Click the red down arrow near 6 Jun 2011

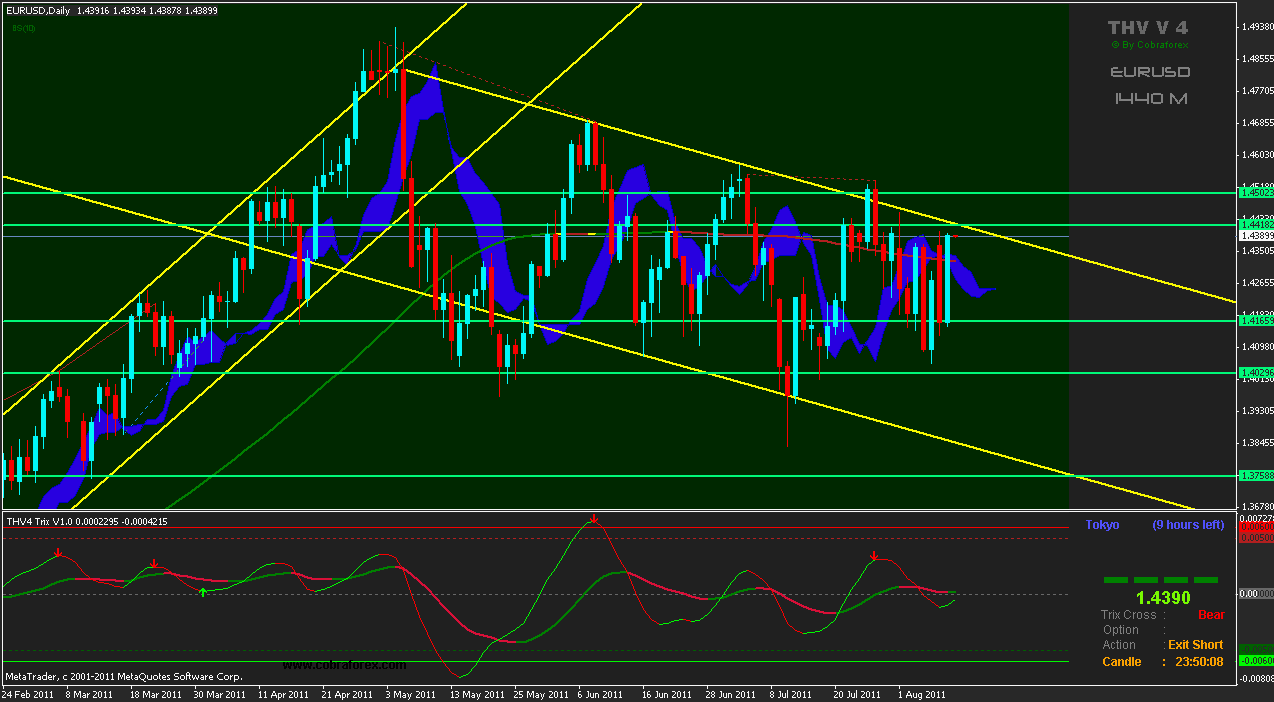594,520
